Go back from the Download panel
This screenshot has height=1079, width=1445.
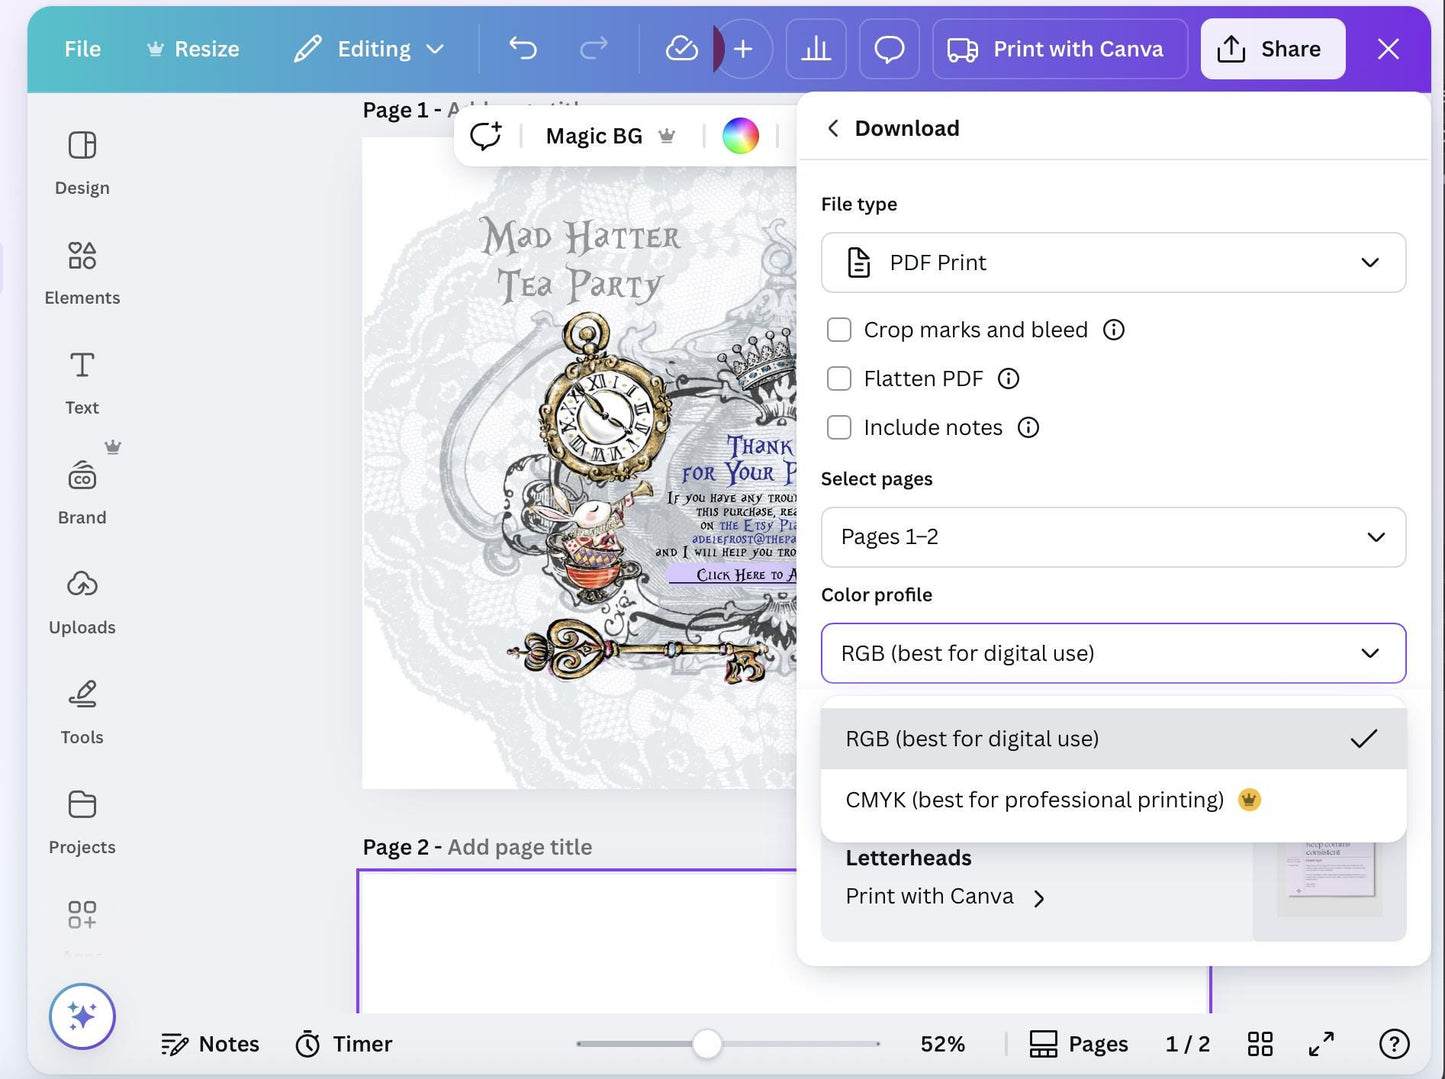click(833, 128)
